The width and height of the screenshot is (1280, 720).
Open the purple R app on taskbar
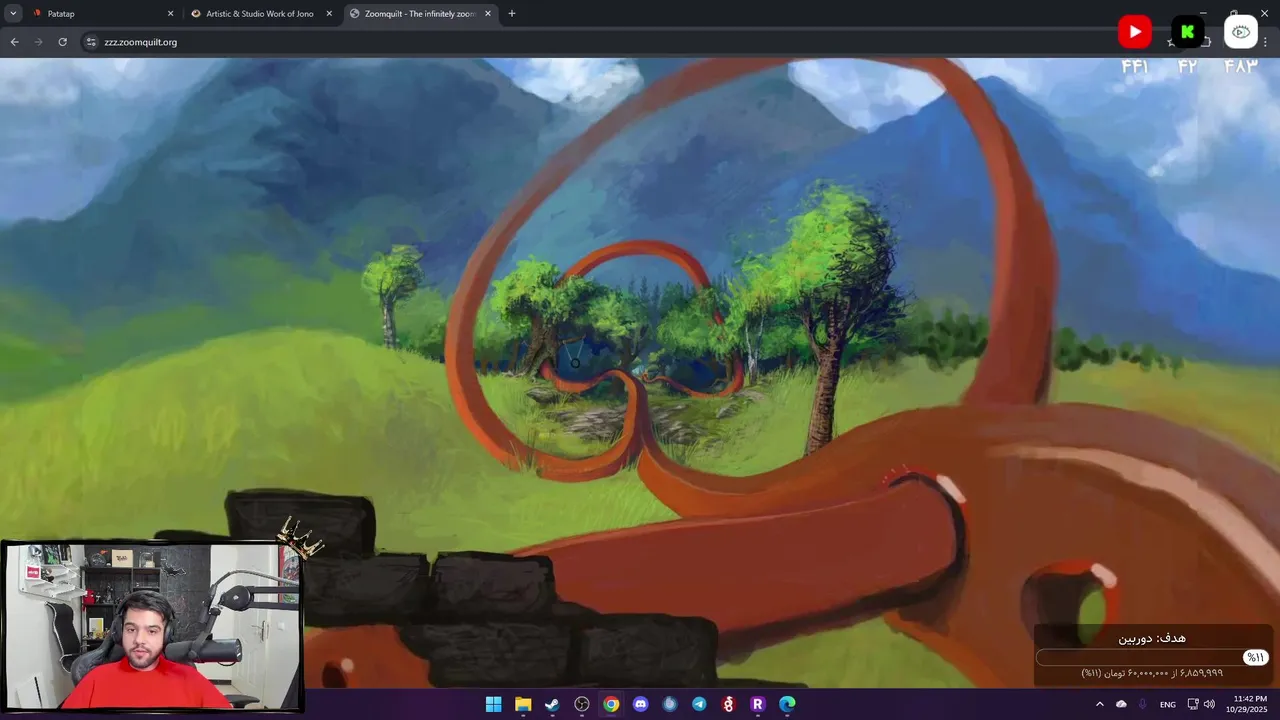pyautogui.click(x=758, y=704)
